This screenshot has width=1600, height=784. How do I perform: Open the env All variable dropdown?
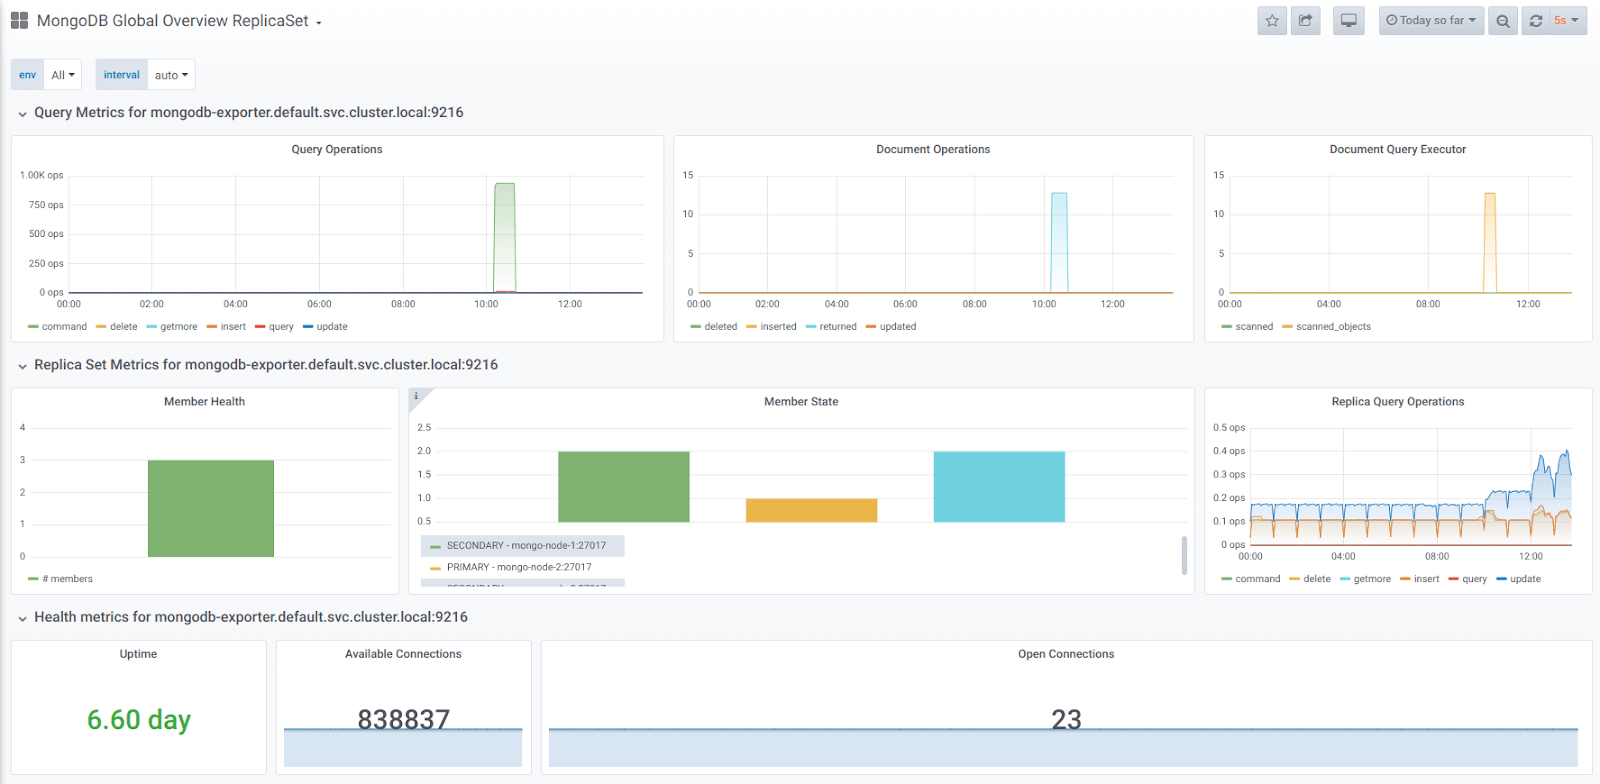[63, 75]
